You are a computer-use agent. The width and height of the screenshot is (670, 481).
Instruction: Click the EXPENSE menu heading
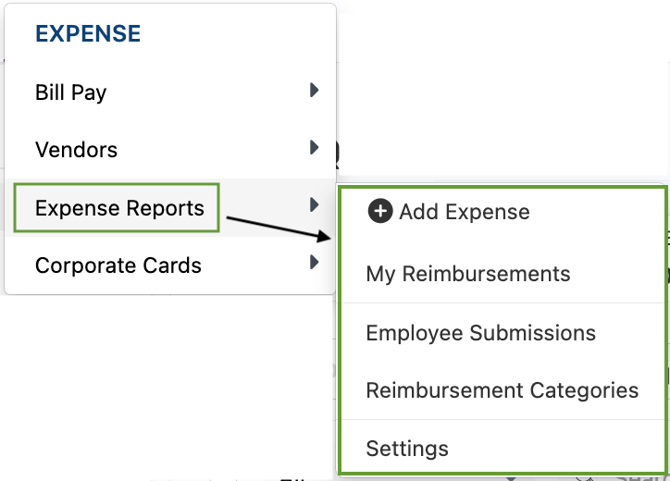click(x=88, y=34)
